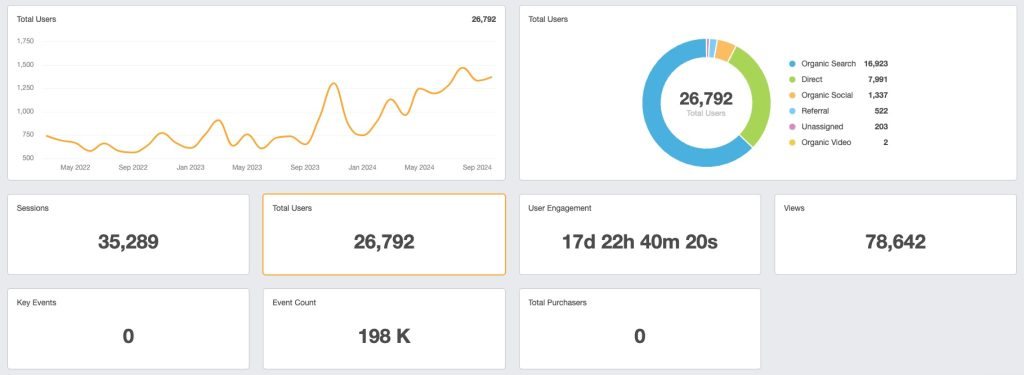Click the May 2024 axis label
The width and height of the screenshot is (1024, 375).
tap(419, 168)
